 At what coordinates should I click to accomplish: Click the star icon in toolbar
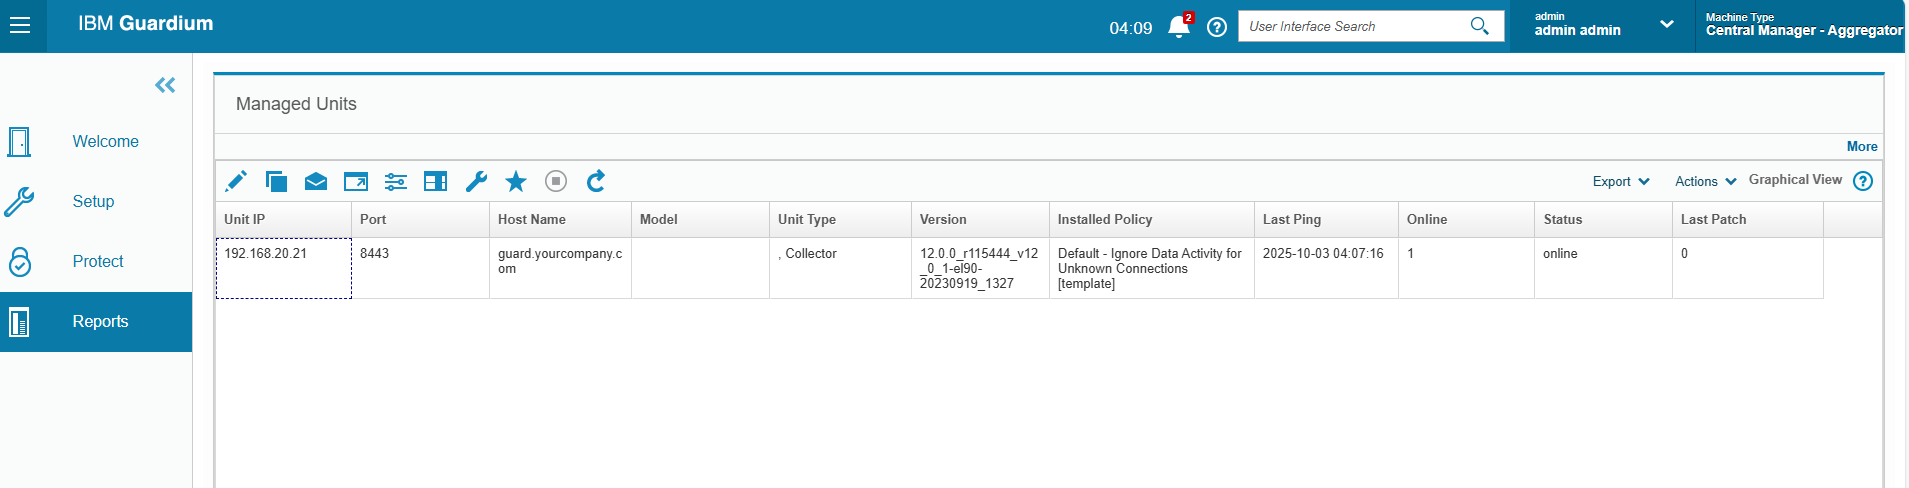pos(516,181)
